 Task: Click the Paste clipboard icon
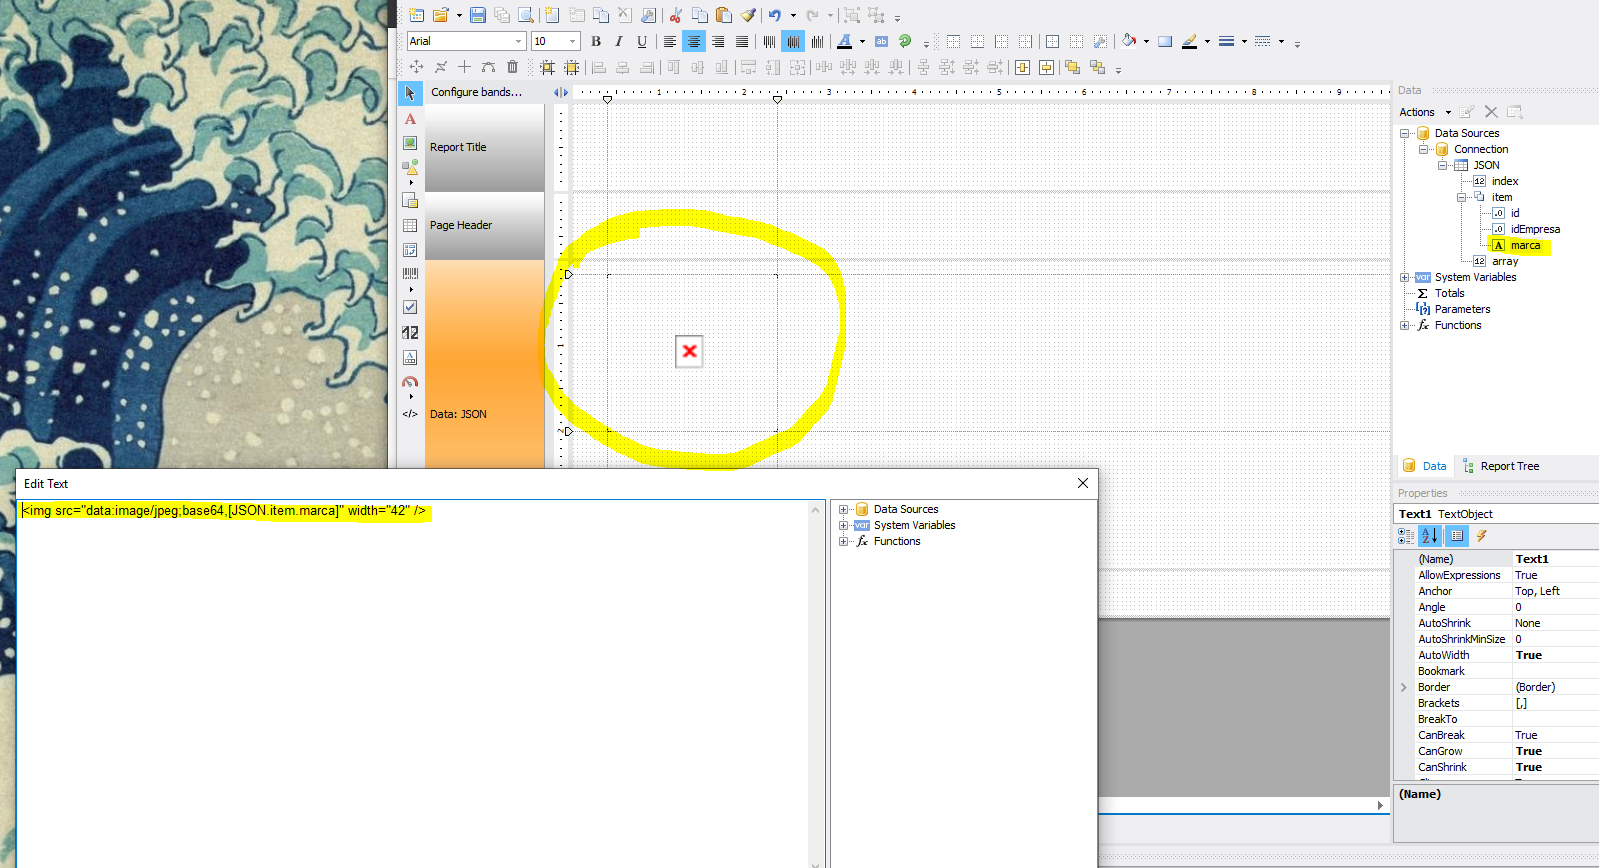(724, 15)
